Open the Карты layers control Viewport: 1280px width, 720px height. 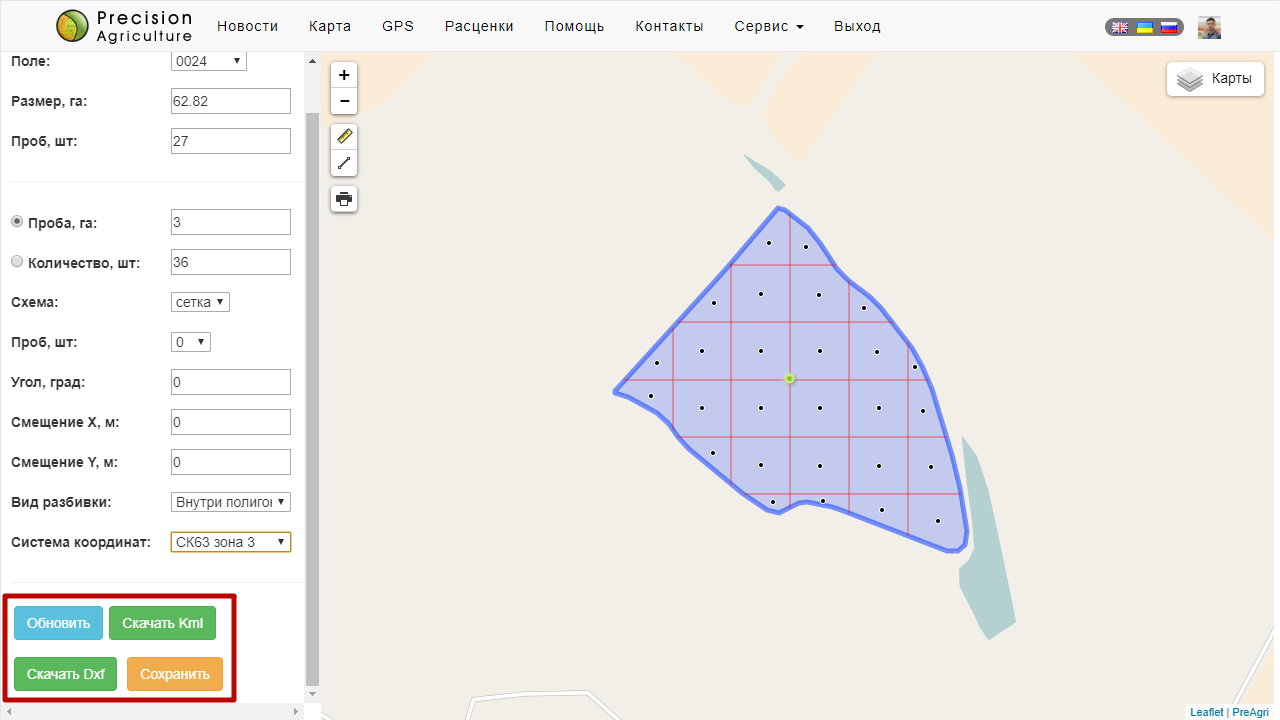(x=1215, y=79)
